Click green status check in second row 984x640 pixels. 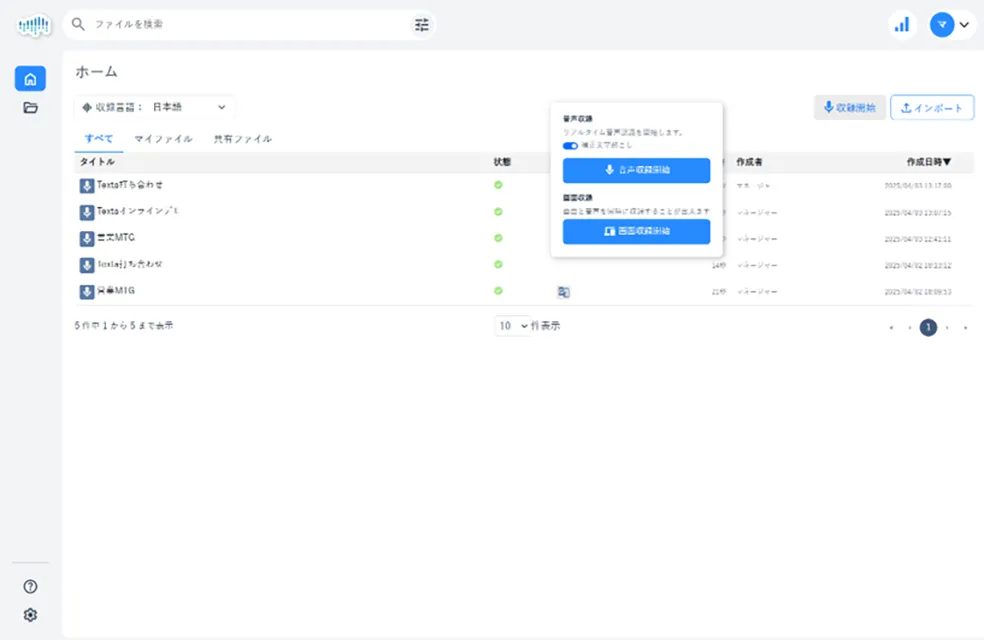(x=498, y=211)
